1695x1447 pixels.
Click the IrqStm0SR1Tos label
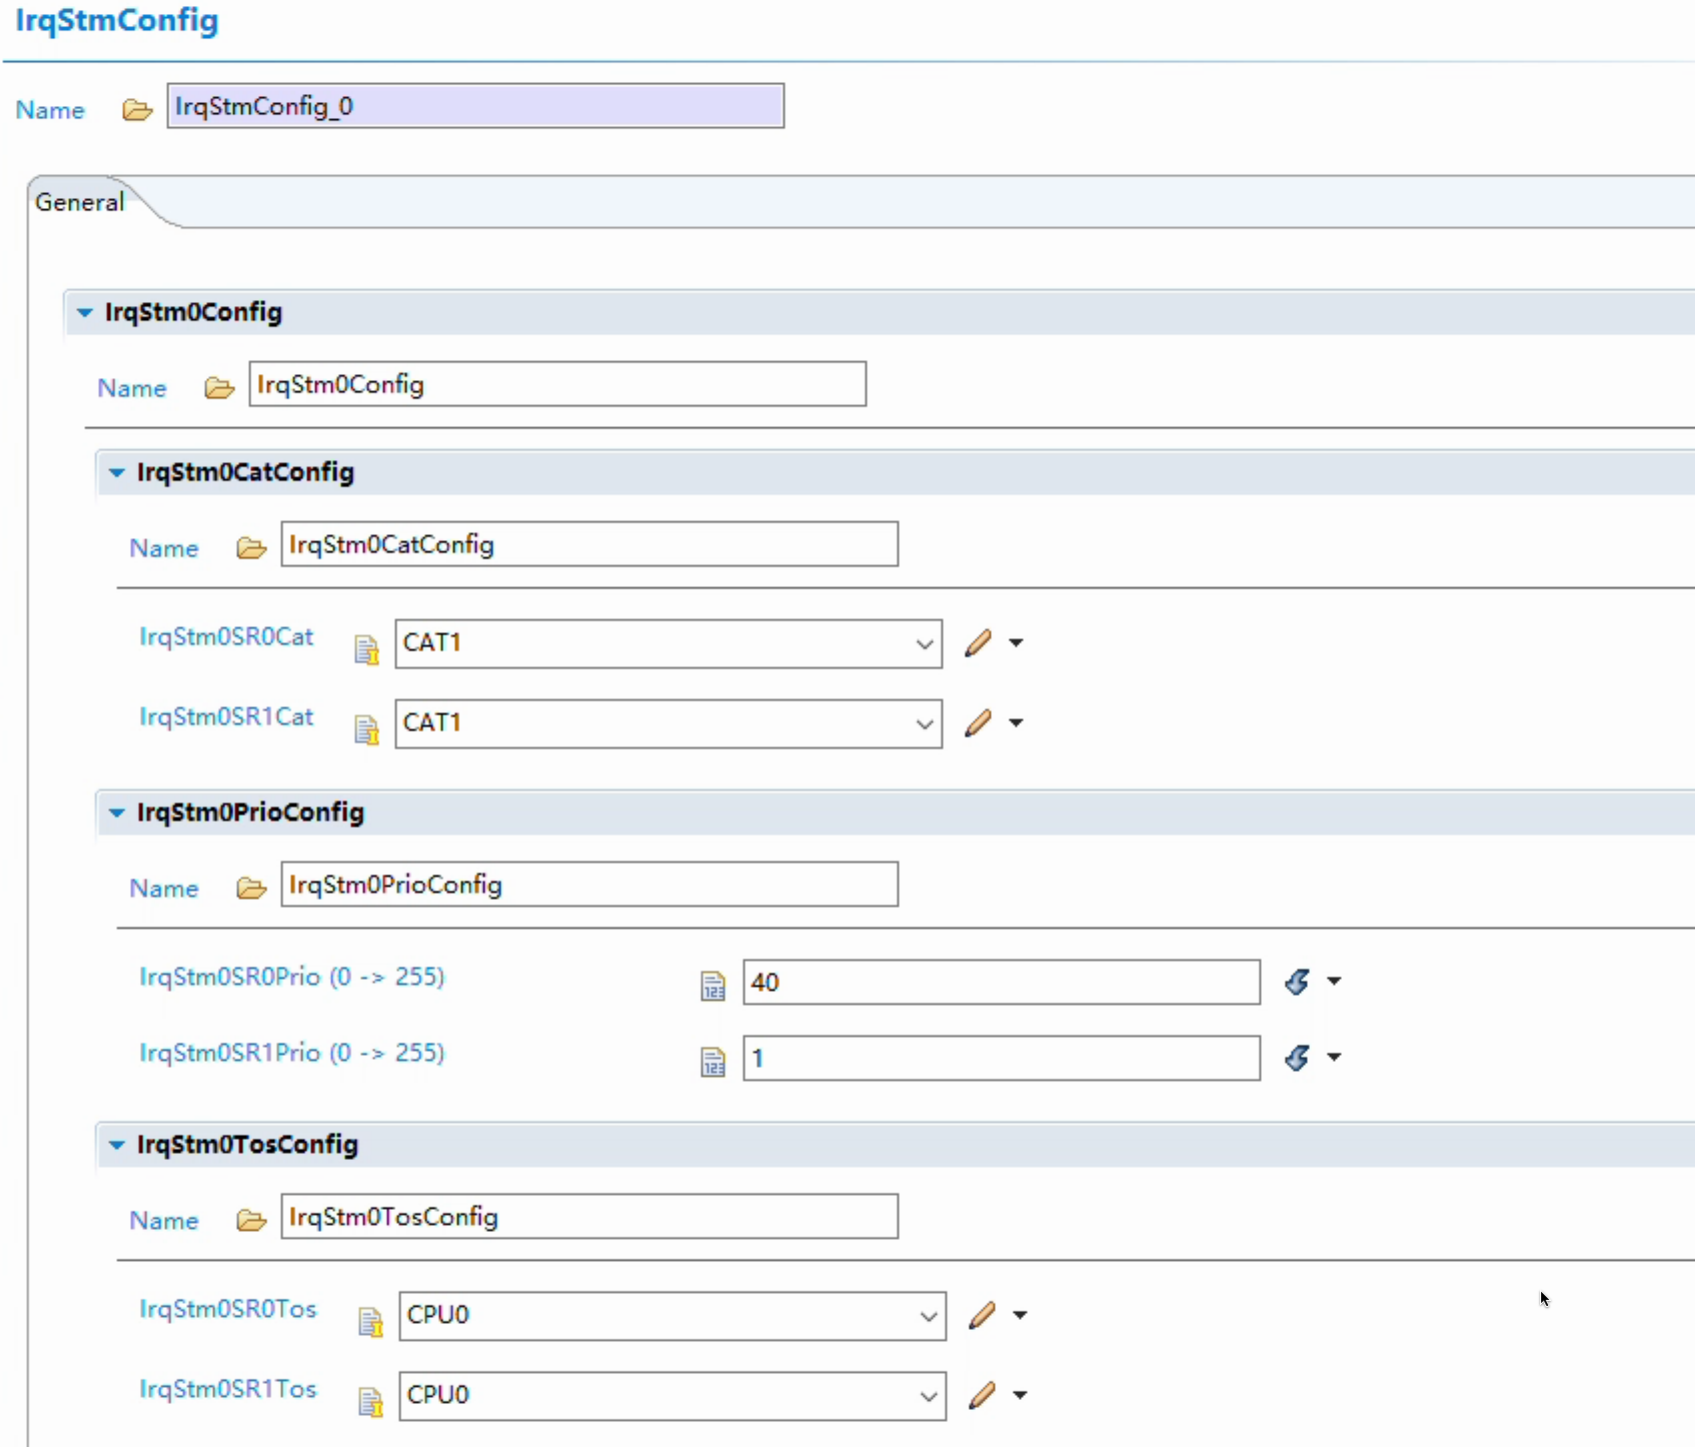click(x=228, y=1389)
